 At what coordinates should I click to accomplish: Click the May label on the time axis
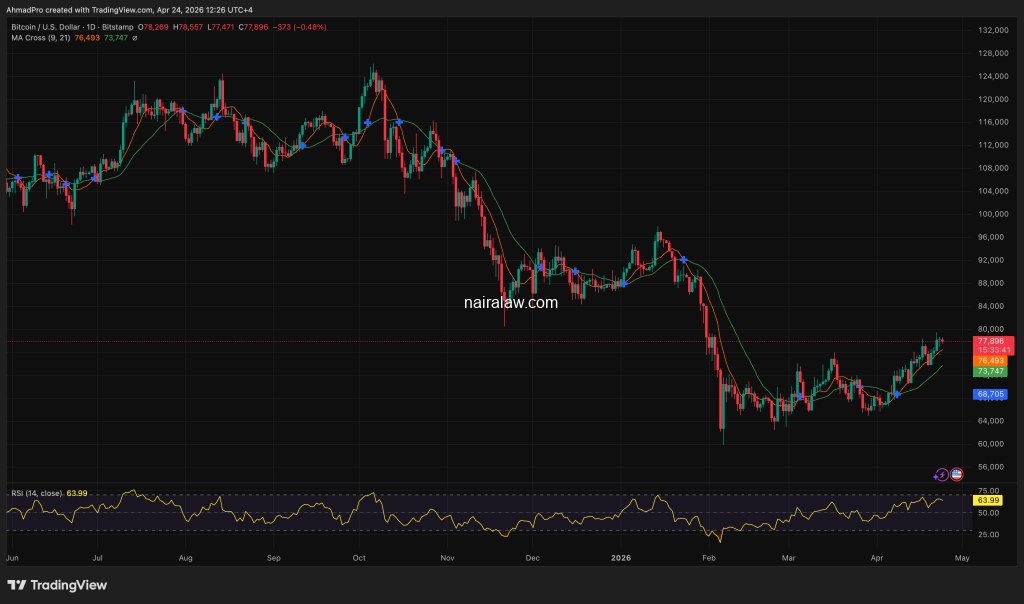[960, 556]
